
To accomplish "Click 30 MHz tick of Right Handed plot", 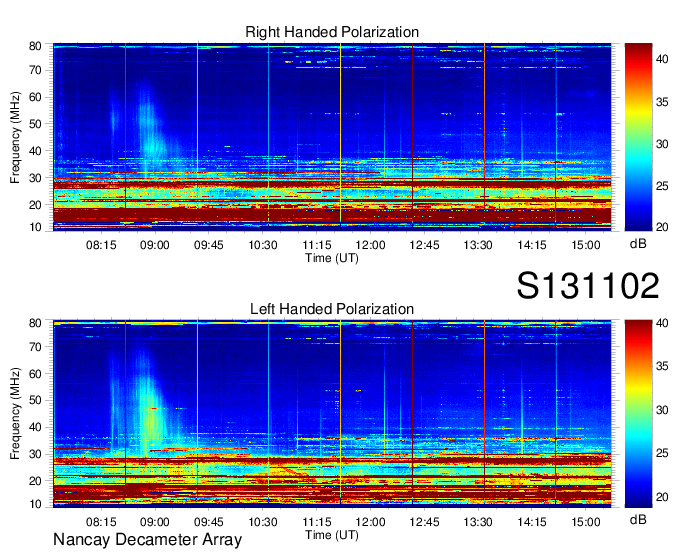I will [x=35, y=178].
